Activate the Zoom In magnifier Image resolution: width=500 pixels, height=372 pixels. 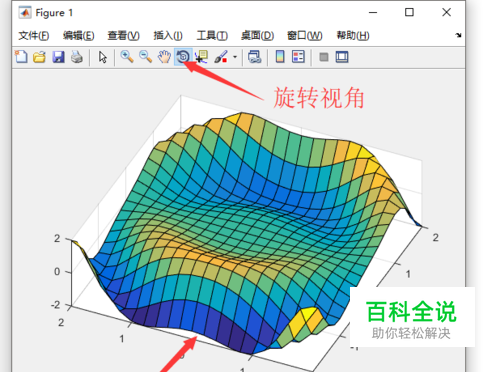(127, 57)
